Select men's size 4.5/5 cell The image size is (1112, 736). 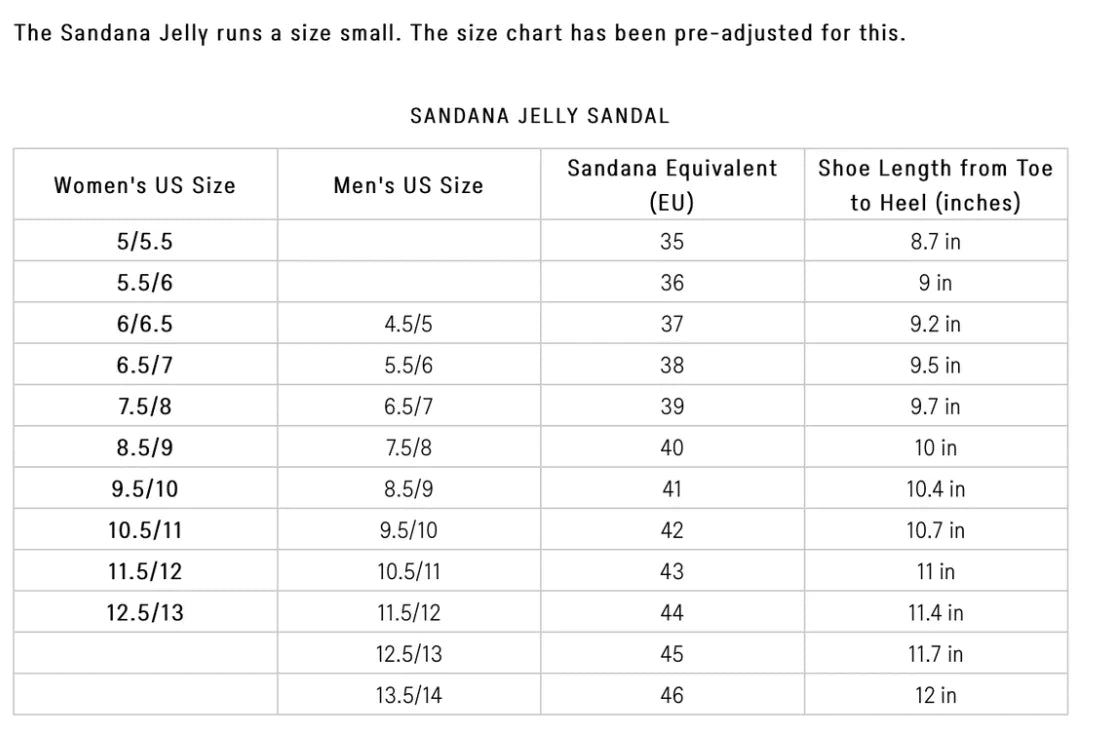tap(408, 324)
